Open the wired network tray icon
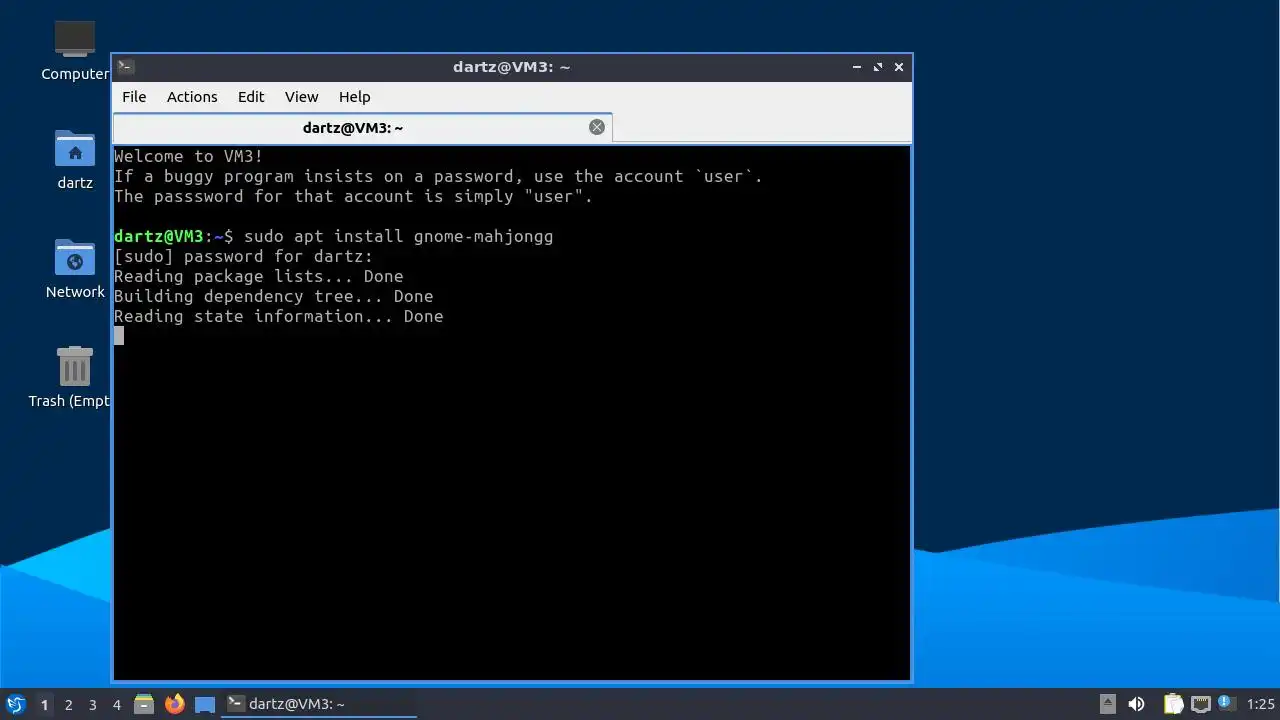This screenshot has height=720, width=1280. click(1200, 704)
